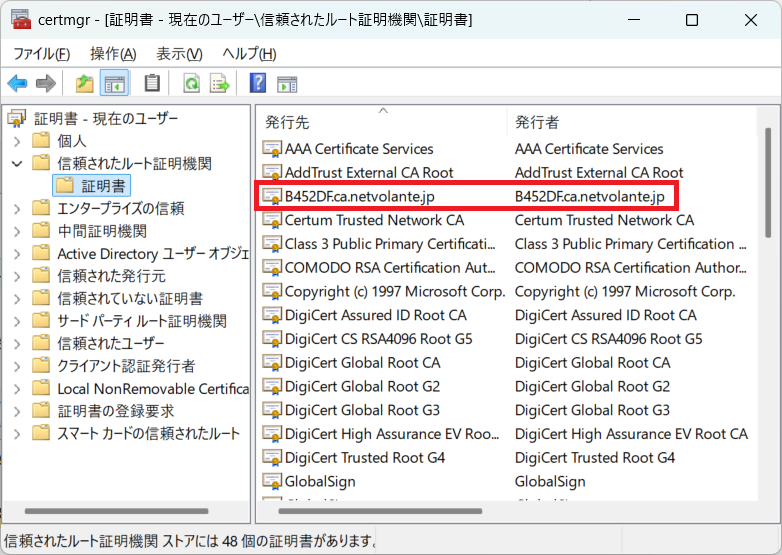Image resolution: width=782 pixels, height=555 pixels.
Task: Click root icon of 証明書 - 現在のユーザー
Action: [x=16, y=118]
